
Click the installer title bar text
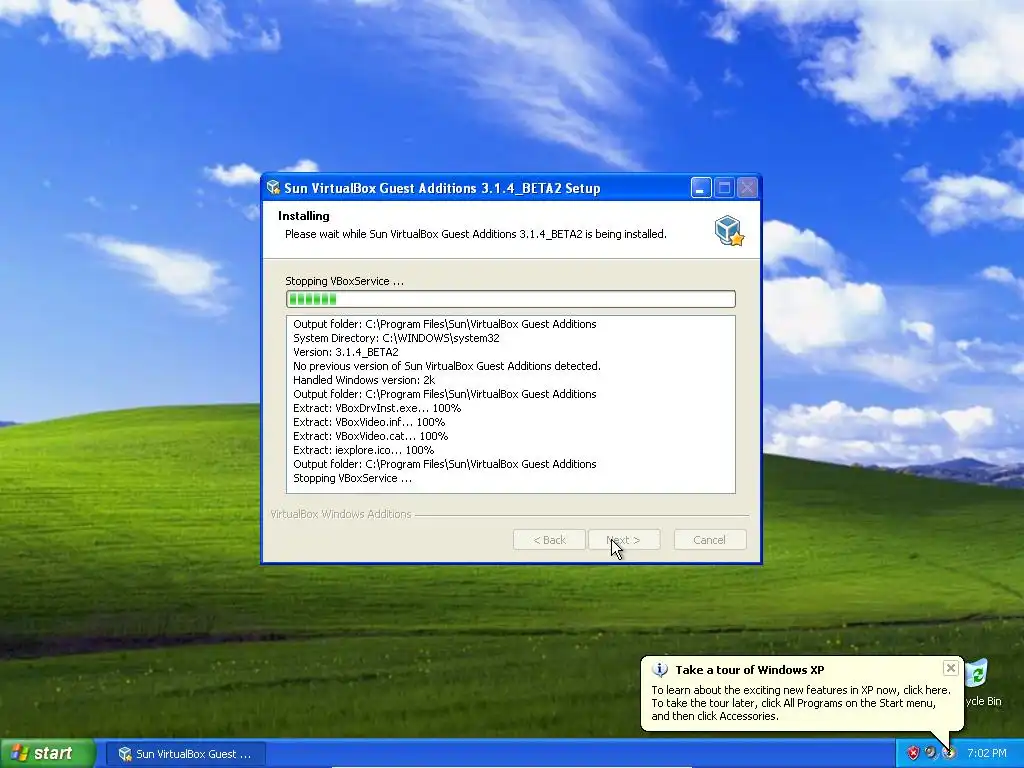coord(442,189)
